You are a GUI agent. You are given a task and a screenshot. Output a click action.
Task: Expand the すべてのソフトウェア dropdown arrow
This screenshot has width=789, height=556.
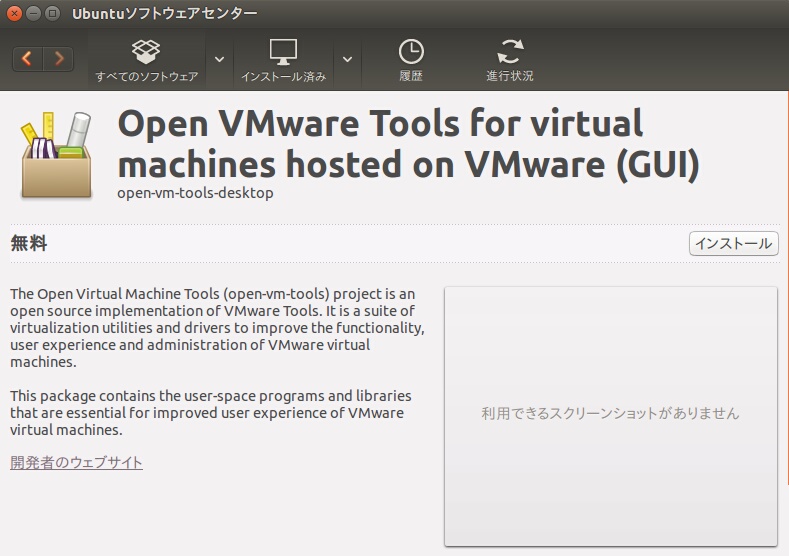point(219,59)
